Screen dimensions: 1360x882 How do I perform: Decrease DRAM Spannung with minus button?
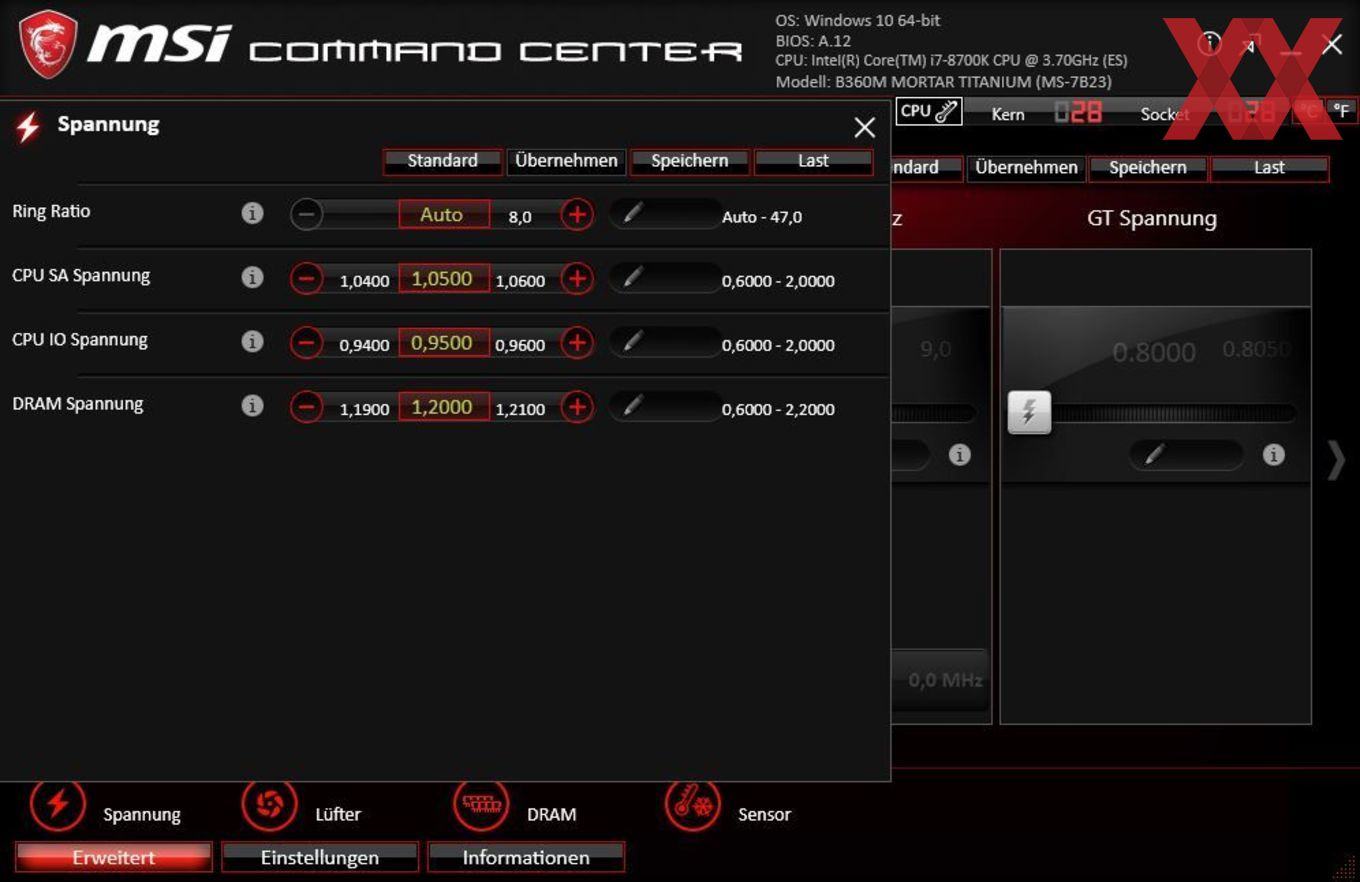point(307,407)
